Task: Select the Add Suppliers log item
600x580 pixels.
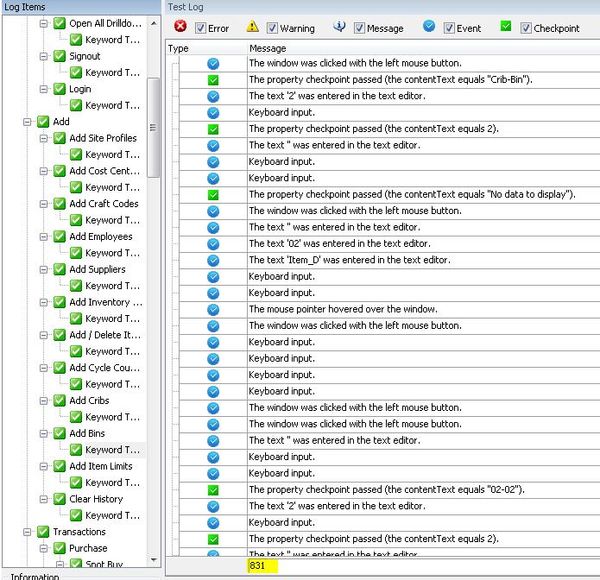Action: click(x=97, y=269)
